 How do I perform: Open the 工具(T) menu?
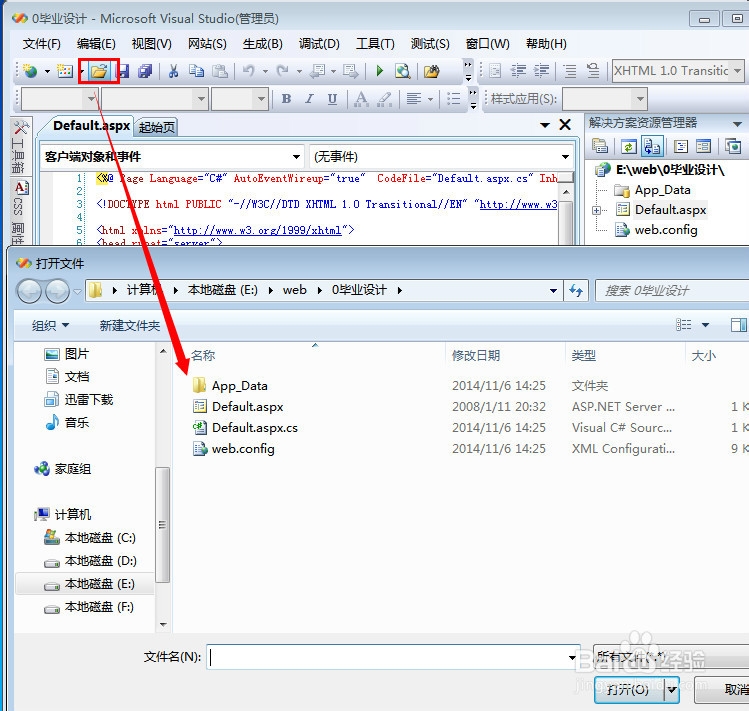click(x=375, y=44)
